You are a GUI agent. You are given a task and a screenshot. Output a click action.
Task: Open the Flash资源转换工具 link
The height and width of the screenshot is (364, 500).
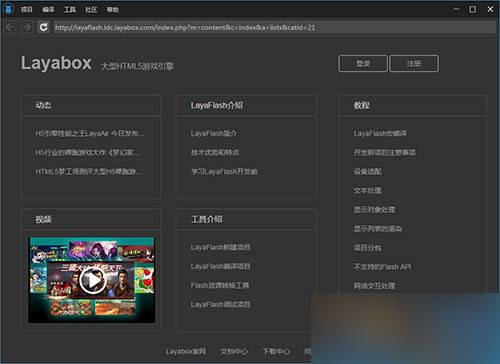pyautogui.click(x=220, y=285)
